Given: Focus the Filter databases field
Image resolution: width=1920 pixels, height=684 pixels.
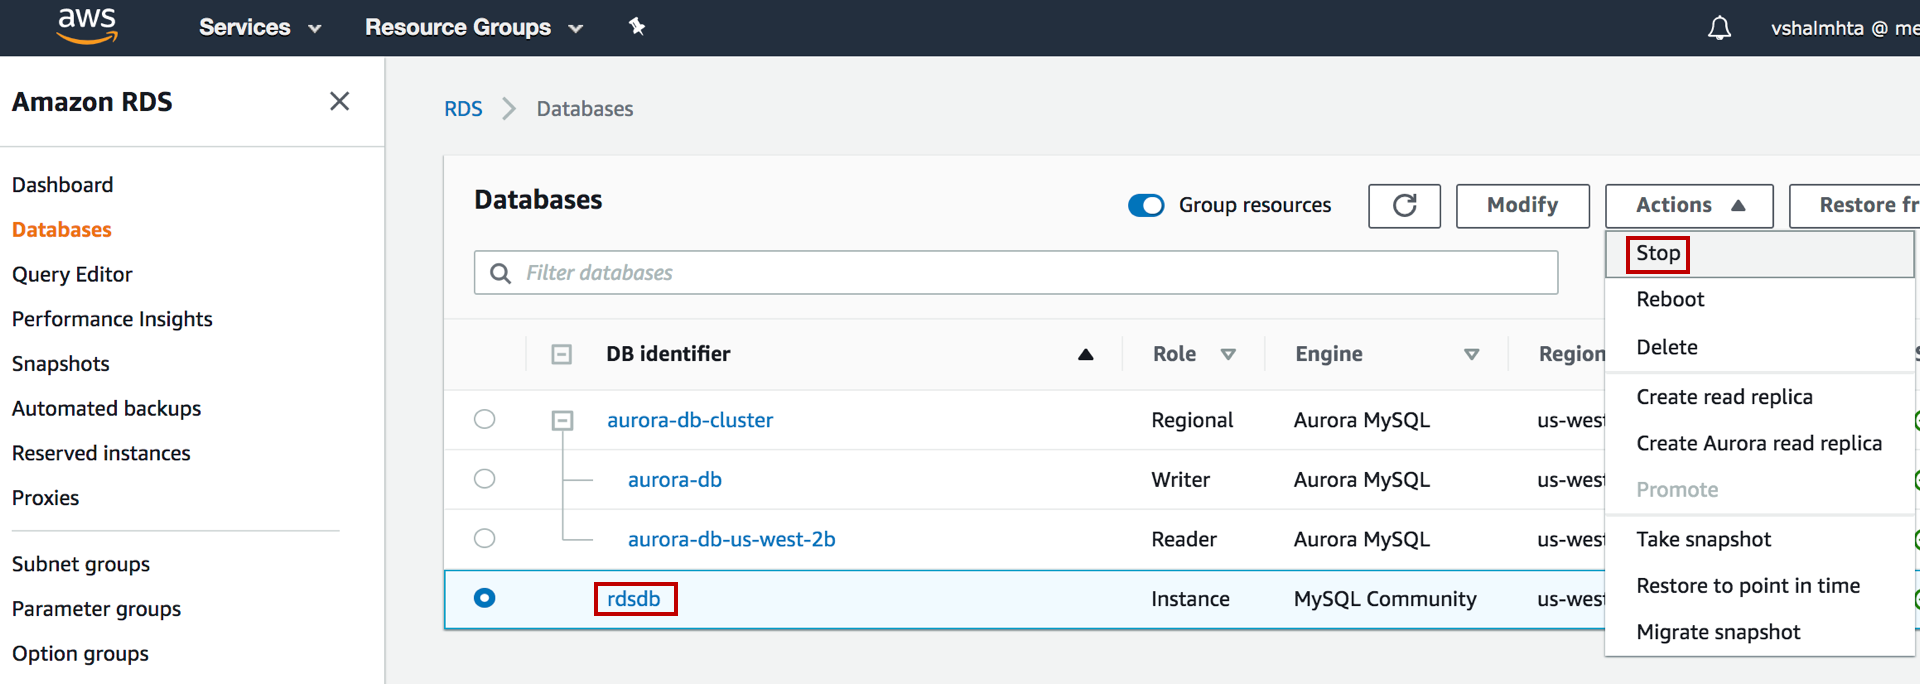Looking at the screenshot, I should pyautogui.click(x=1016, y=273).
